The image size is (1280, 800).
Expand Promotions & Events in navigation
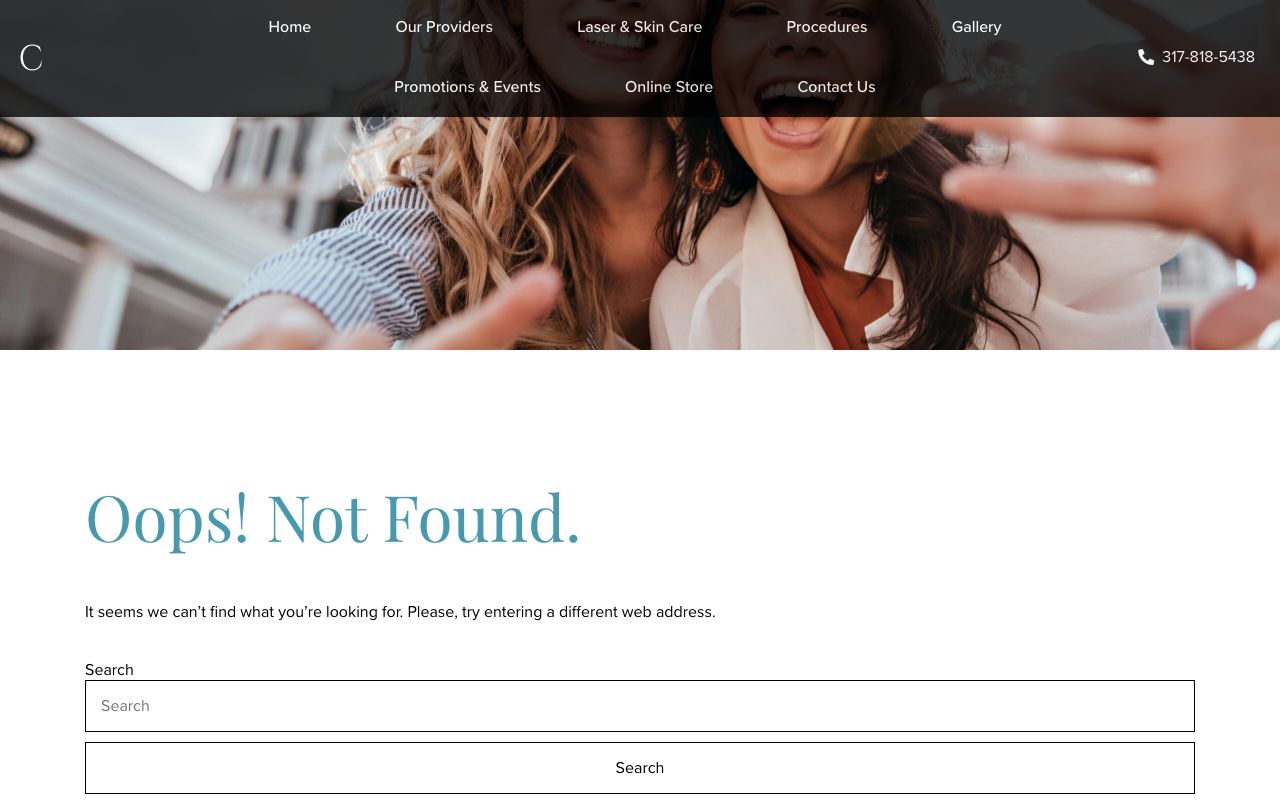click(467, 87)
